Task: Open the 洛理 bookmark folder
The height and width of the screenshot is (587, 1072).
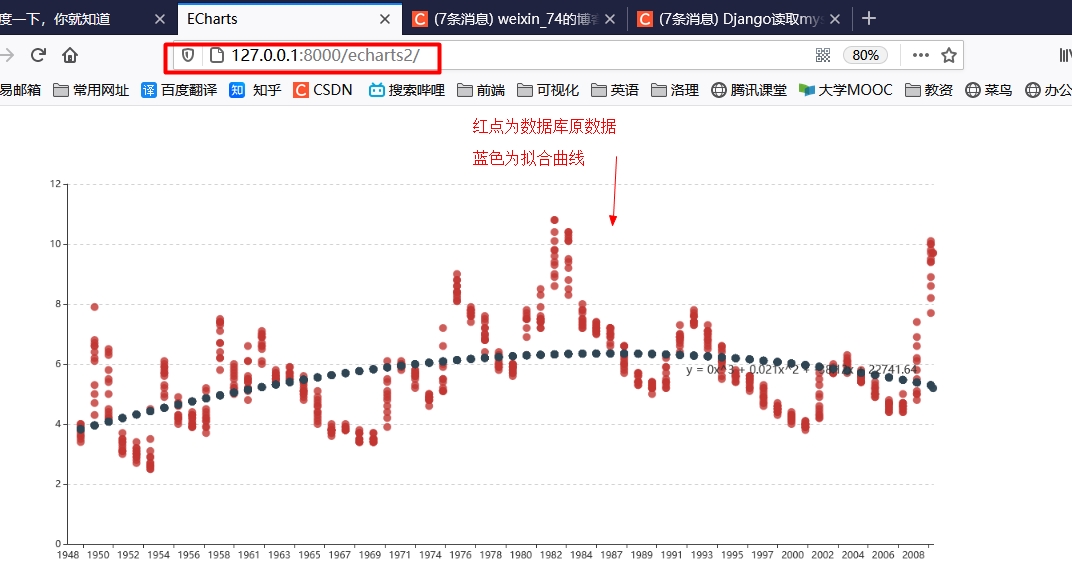Action: 675,90
